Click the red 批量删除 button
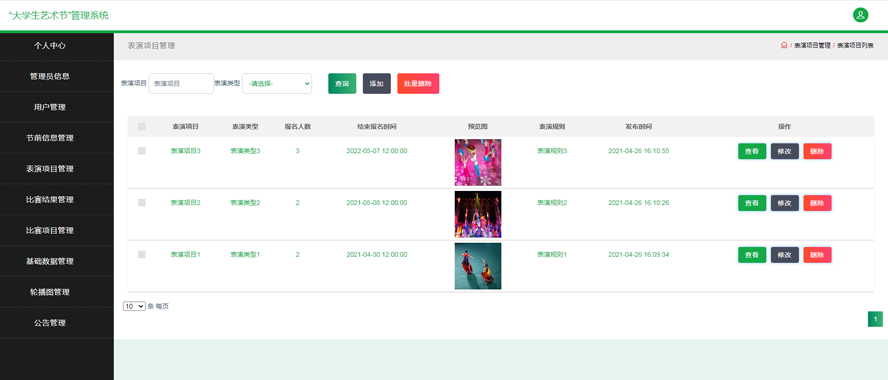The height and width of the screenshot is (380, 888). pyautogui.click(x=418, y=83)
